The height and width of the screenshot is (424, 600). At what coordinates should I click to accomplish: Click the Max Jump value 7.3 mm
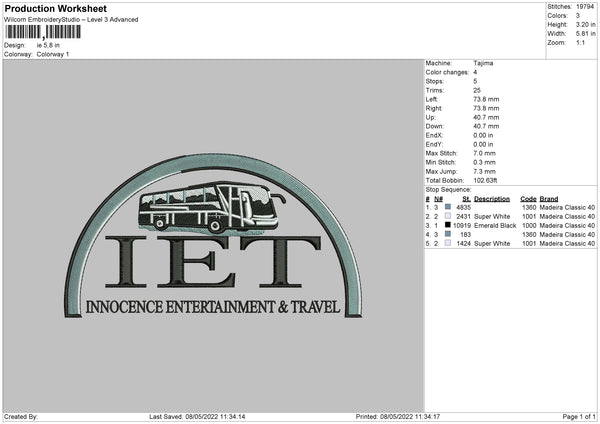[484, 171]
